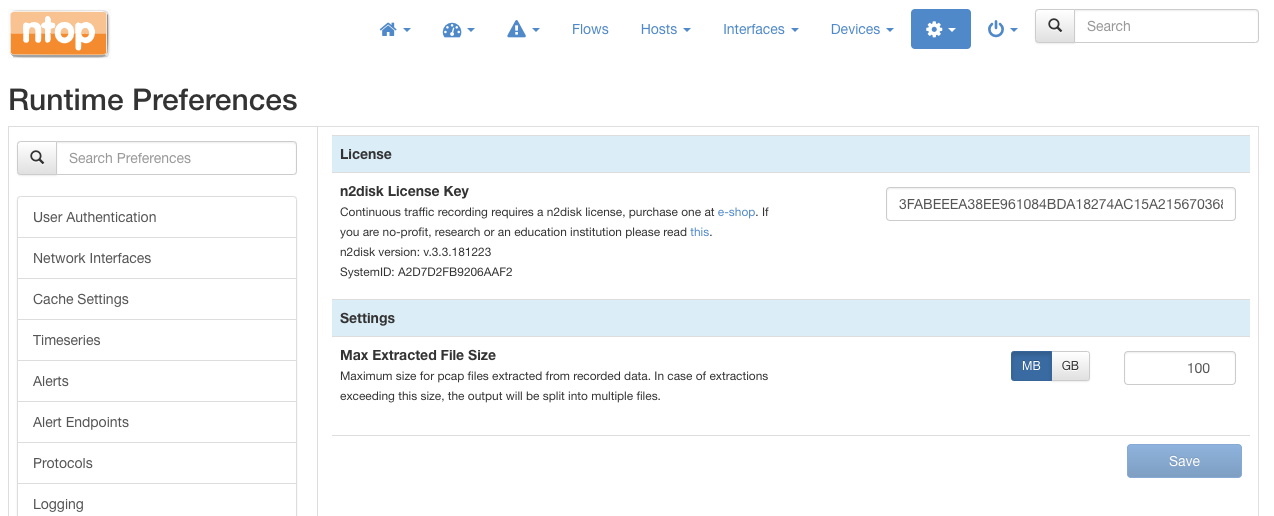This screenshot has height=516, width=1274.
Task: Follow the e-shop link
Action: coord(736,212)
